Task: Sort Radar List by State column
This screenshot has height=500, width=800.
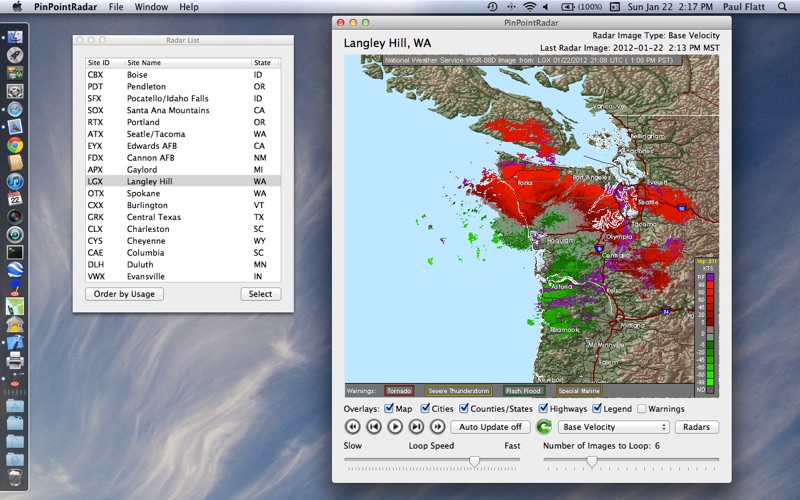Action: pyautogui.click(x=265, y=63)
